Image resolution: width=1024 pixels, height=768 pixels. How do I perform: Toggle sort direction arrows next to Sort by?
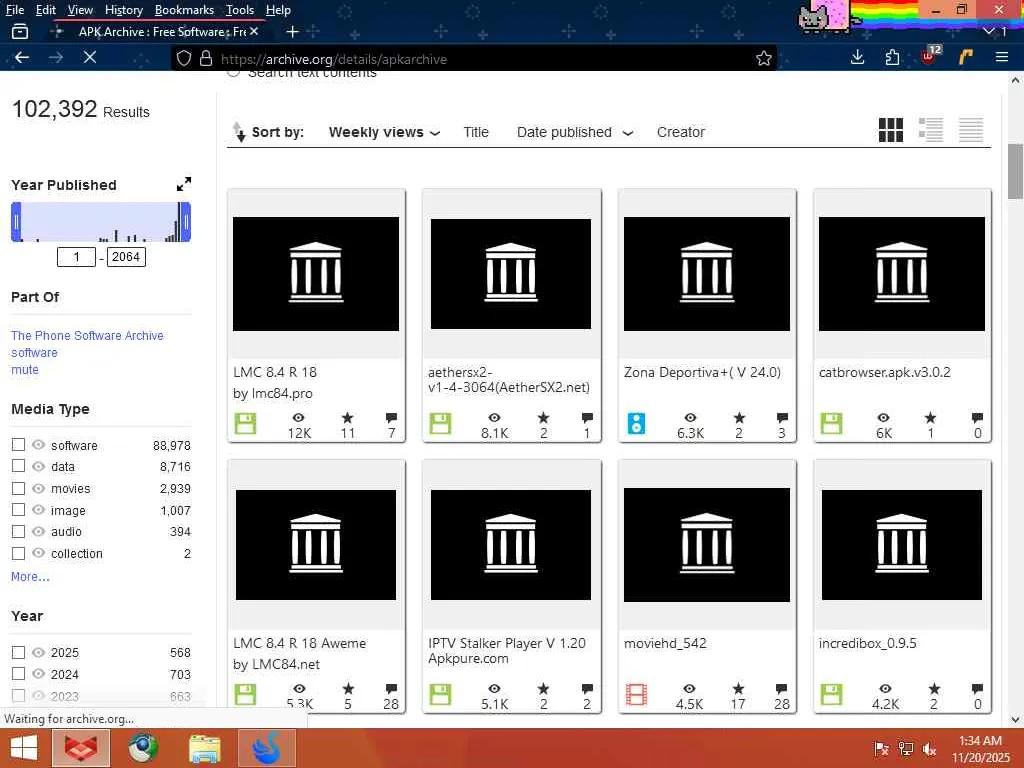[239, 132]
